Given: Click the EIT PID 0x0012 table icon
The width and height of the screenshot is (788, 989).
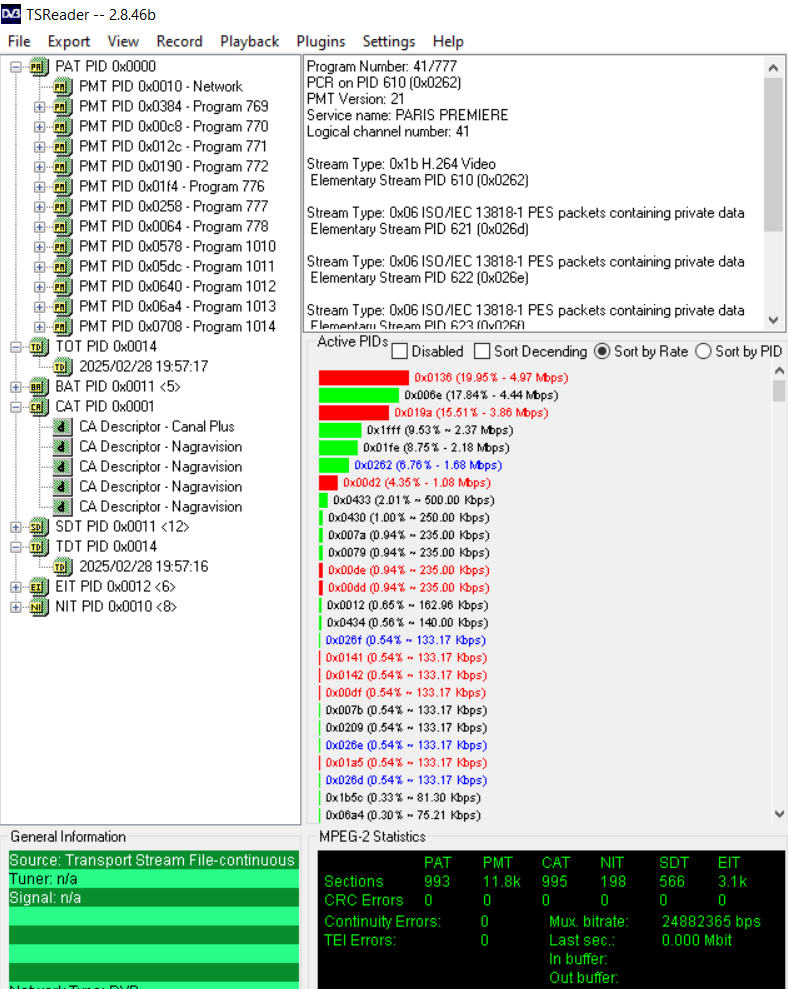Looking at the screenshot, I should (37, 587).
